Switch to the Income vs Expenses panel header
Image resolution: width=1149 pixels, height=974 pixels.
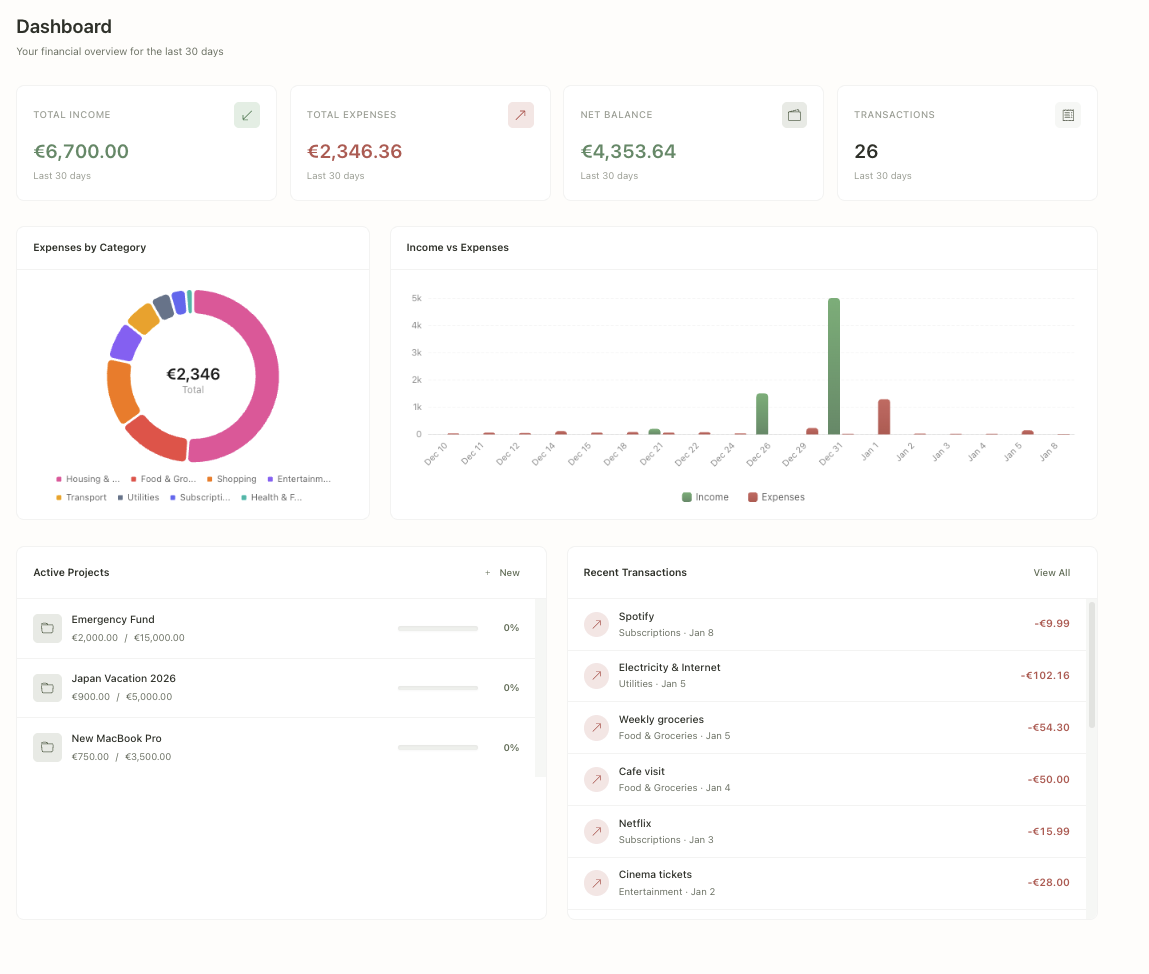tap(457, 247)
